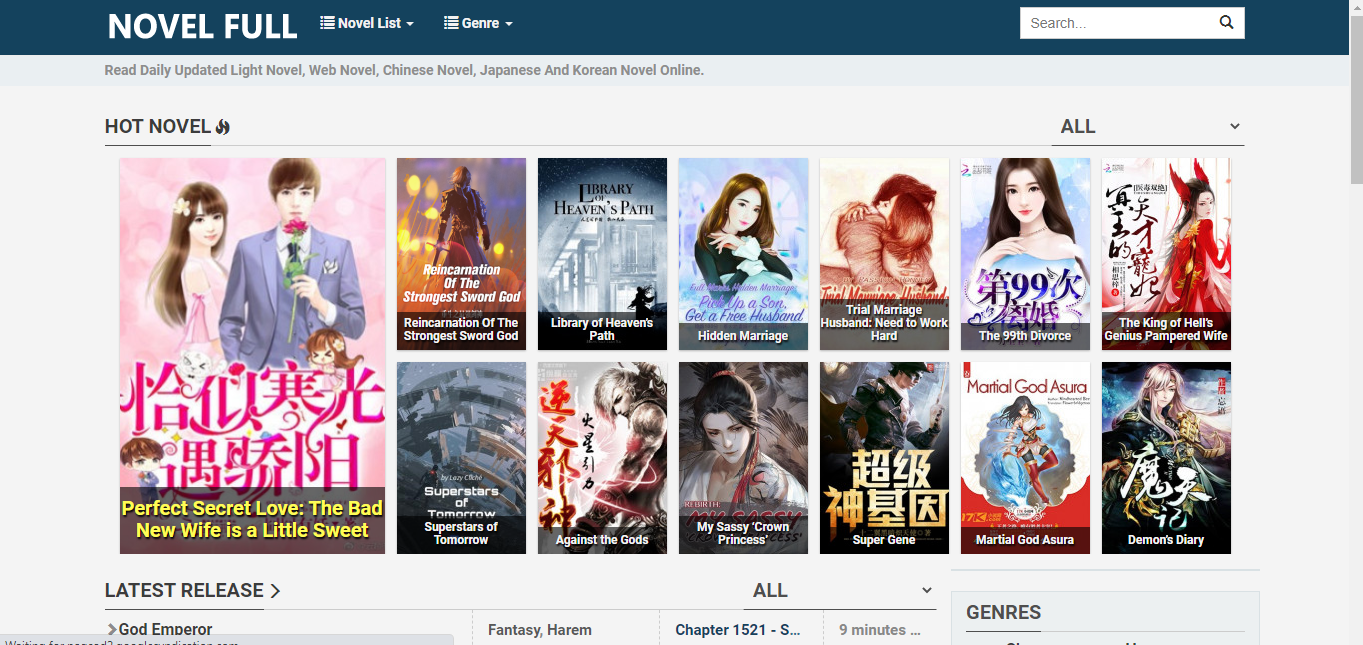Click the arrow icon after Latest Release
The image size is (1363, 645).
tap(275, 591)
